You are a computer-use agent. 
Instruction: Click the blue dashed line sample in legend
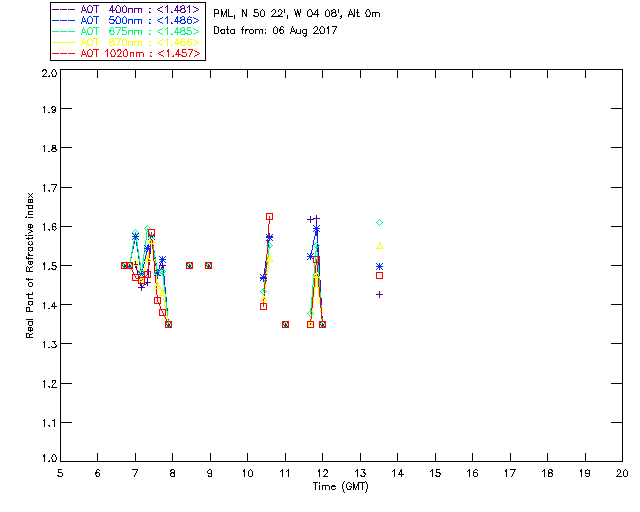click(x=64, y=20)
